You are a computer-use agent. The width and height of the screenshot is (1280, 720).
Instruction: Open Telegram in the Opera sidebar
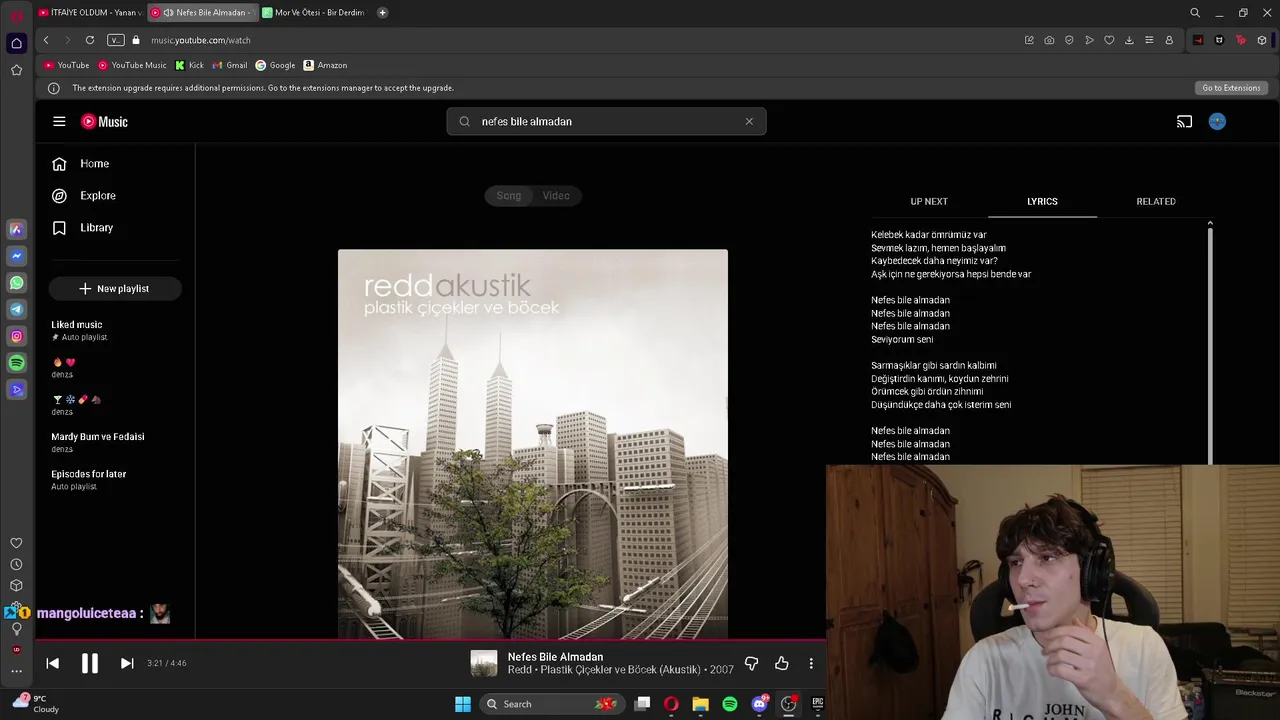click(16, 309)
